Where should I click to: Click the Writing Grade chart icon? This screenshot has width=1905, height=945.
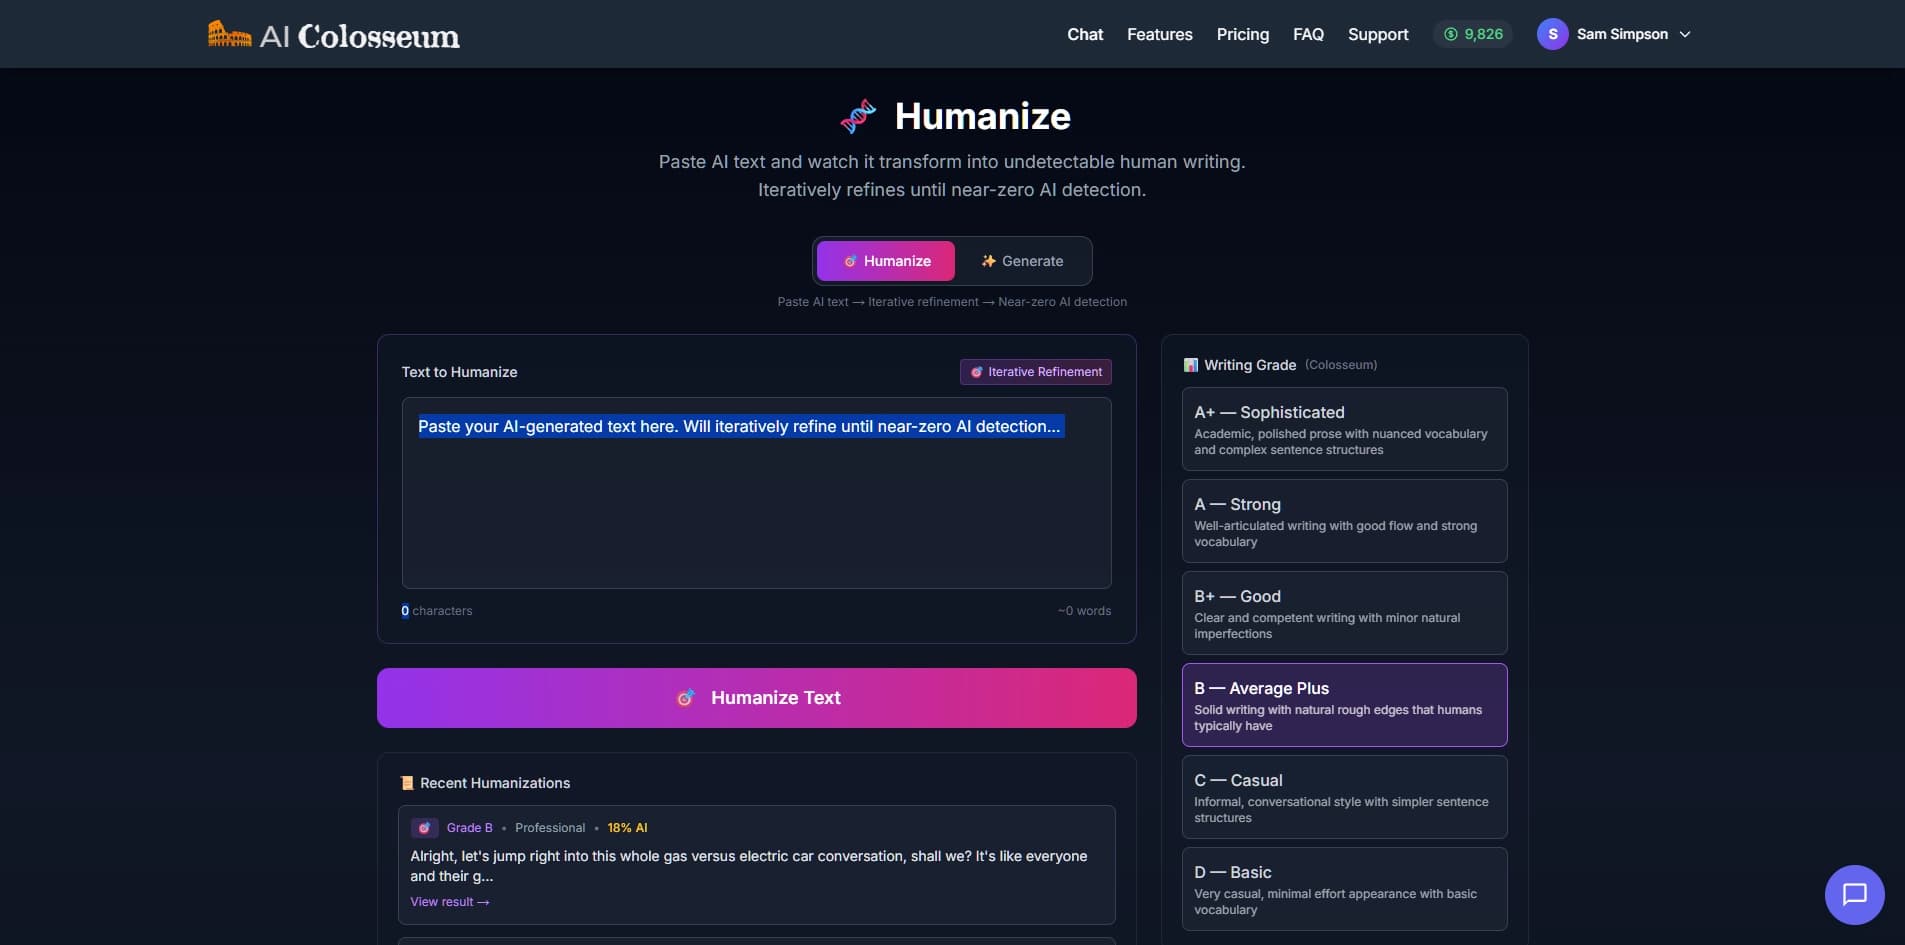point(1190,365)
